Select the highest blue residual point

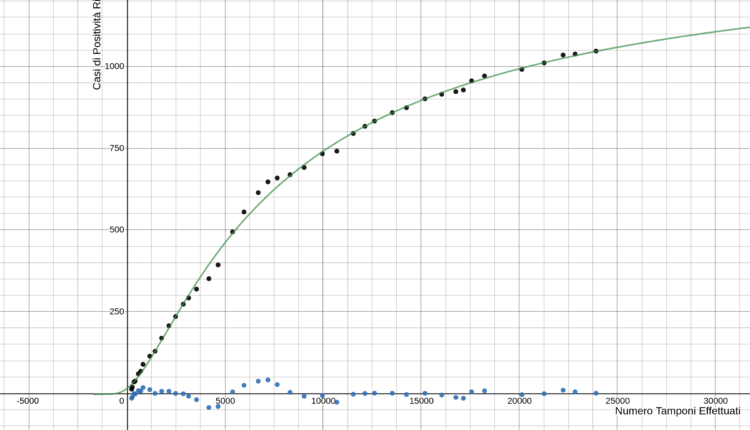pos(268,380)
